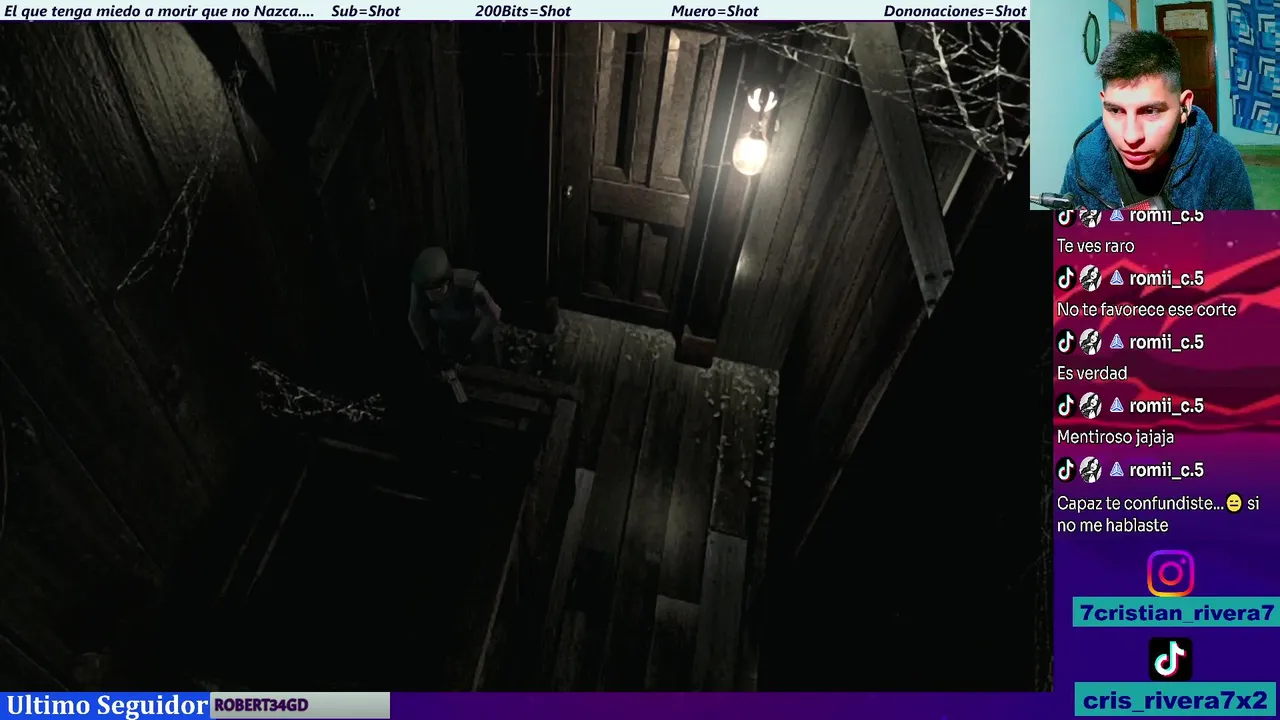1280x720 pixels.
Task: Click the Instagram logo icon
Action: coord(1170,574)
